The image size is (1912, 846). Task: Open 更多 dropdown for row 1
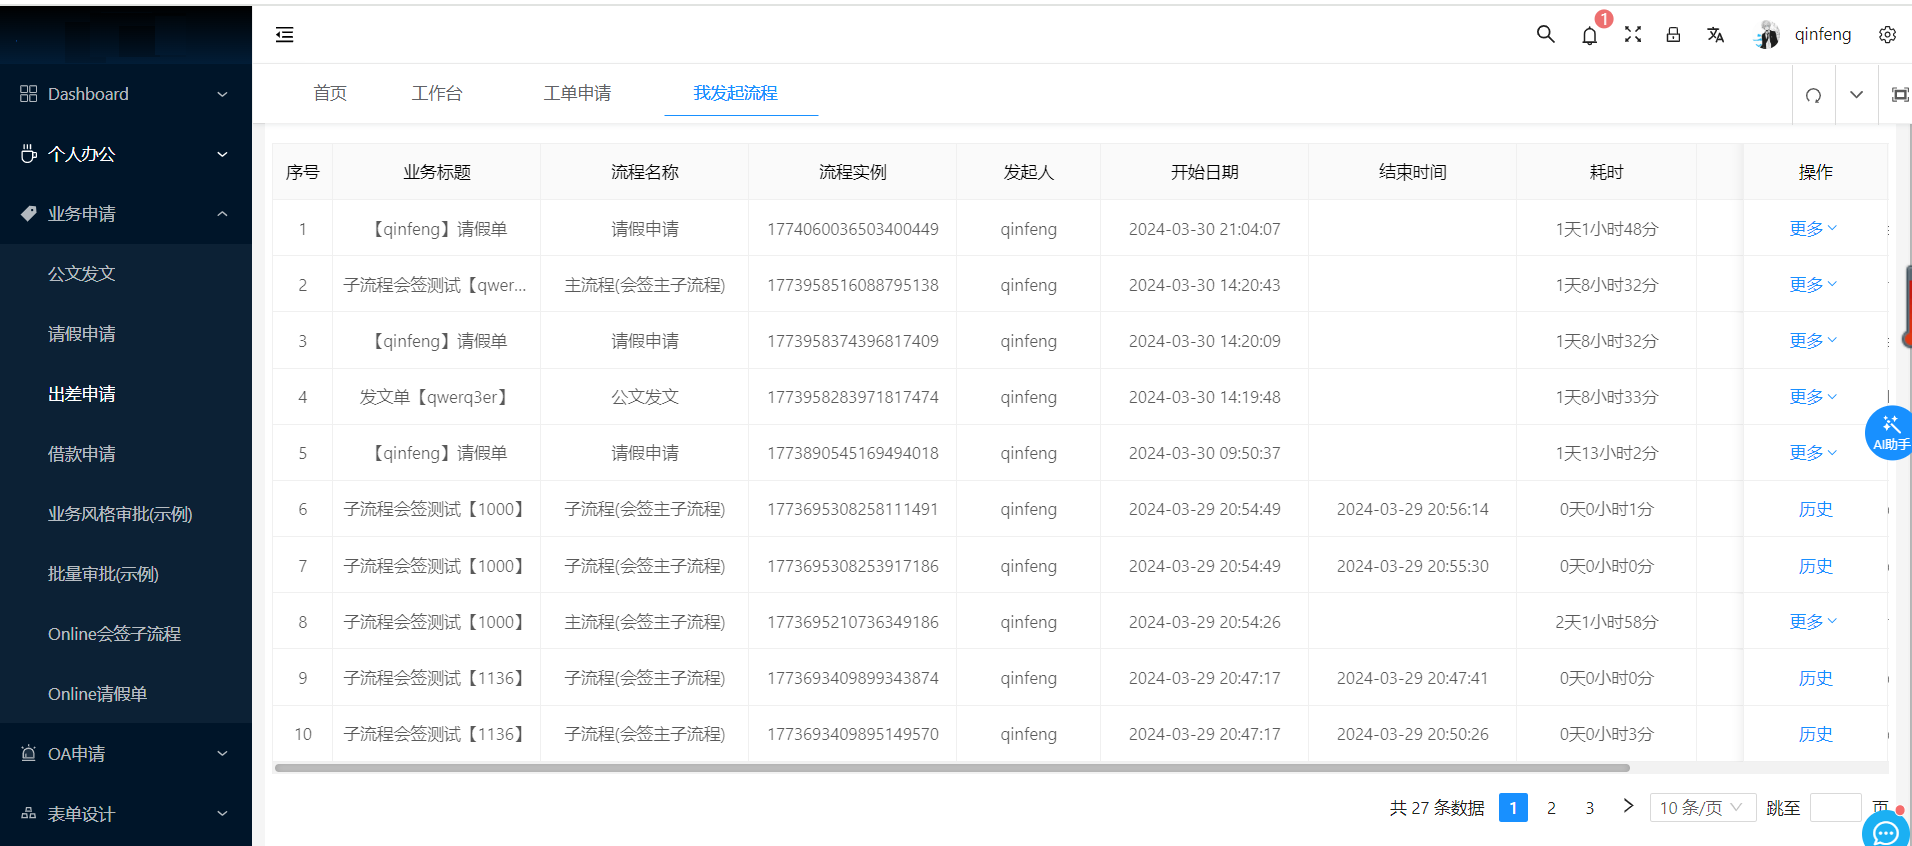(x=1814, y=229)
